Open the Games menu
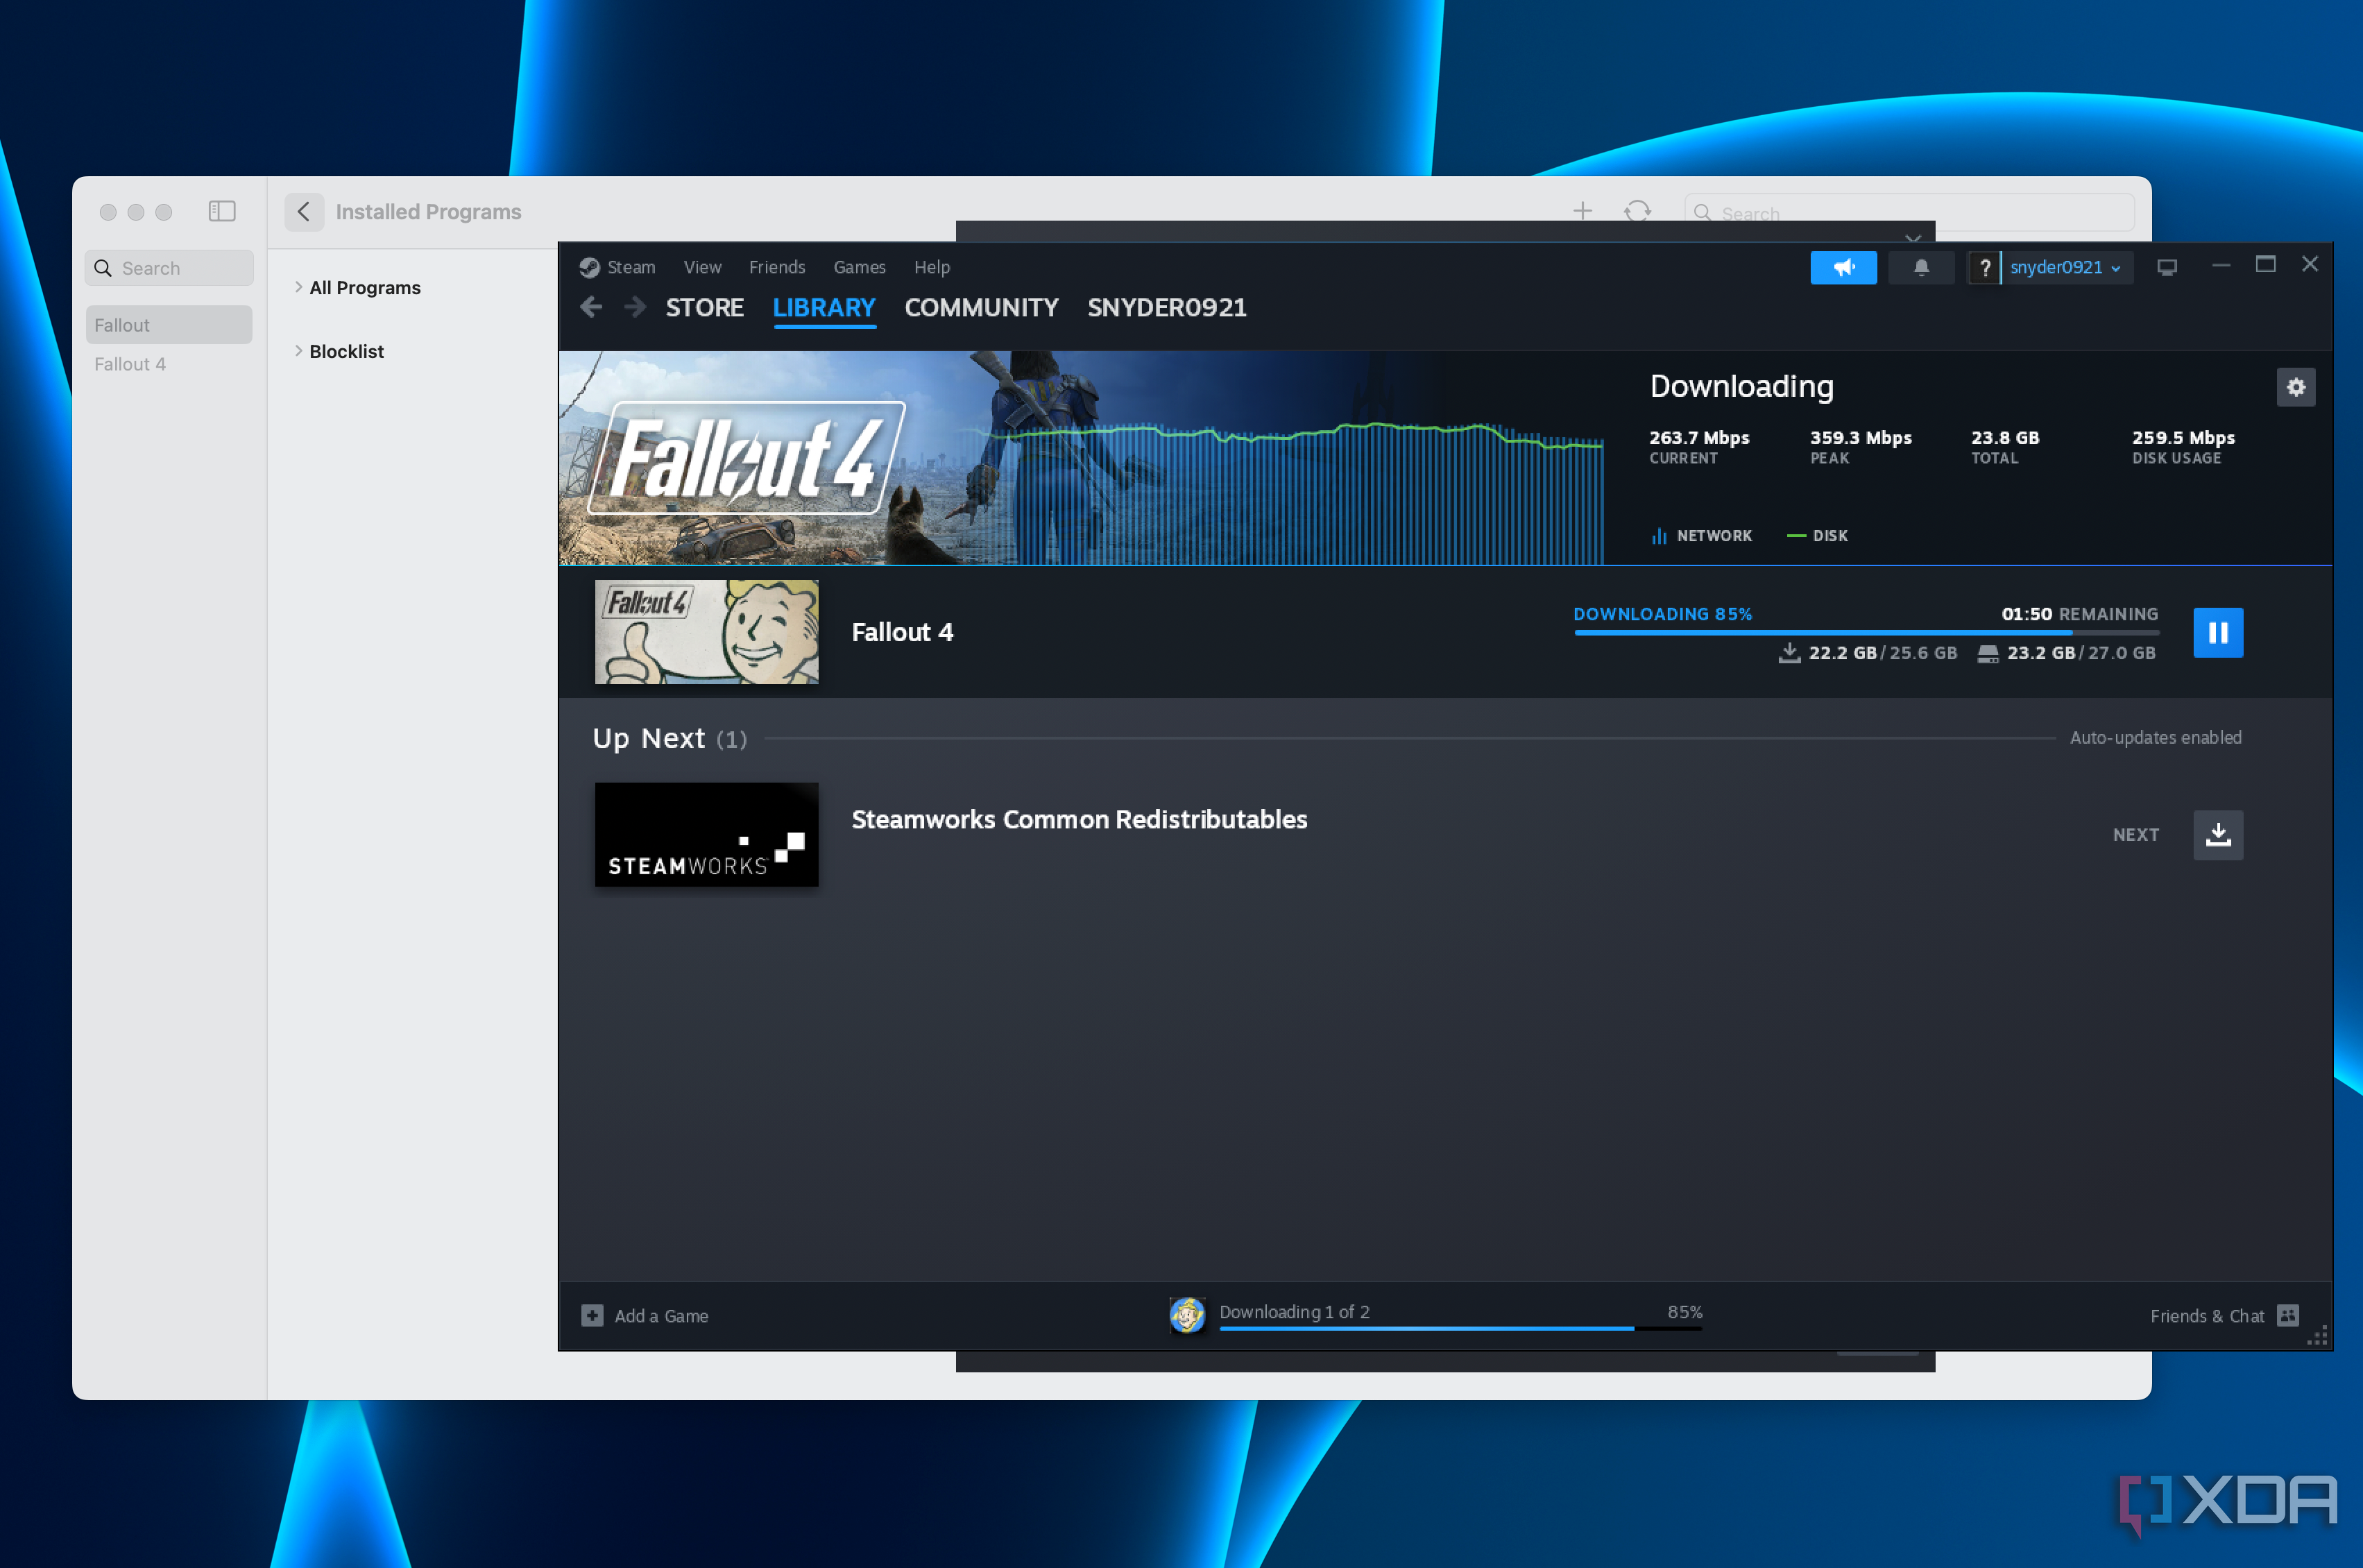This screenshot has width=2363, height=1568. (x=859, y=267)
